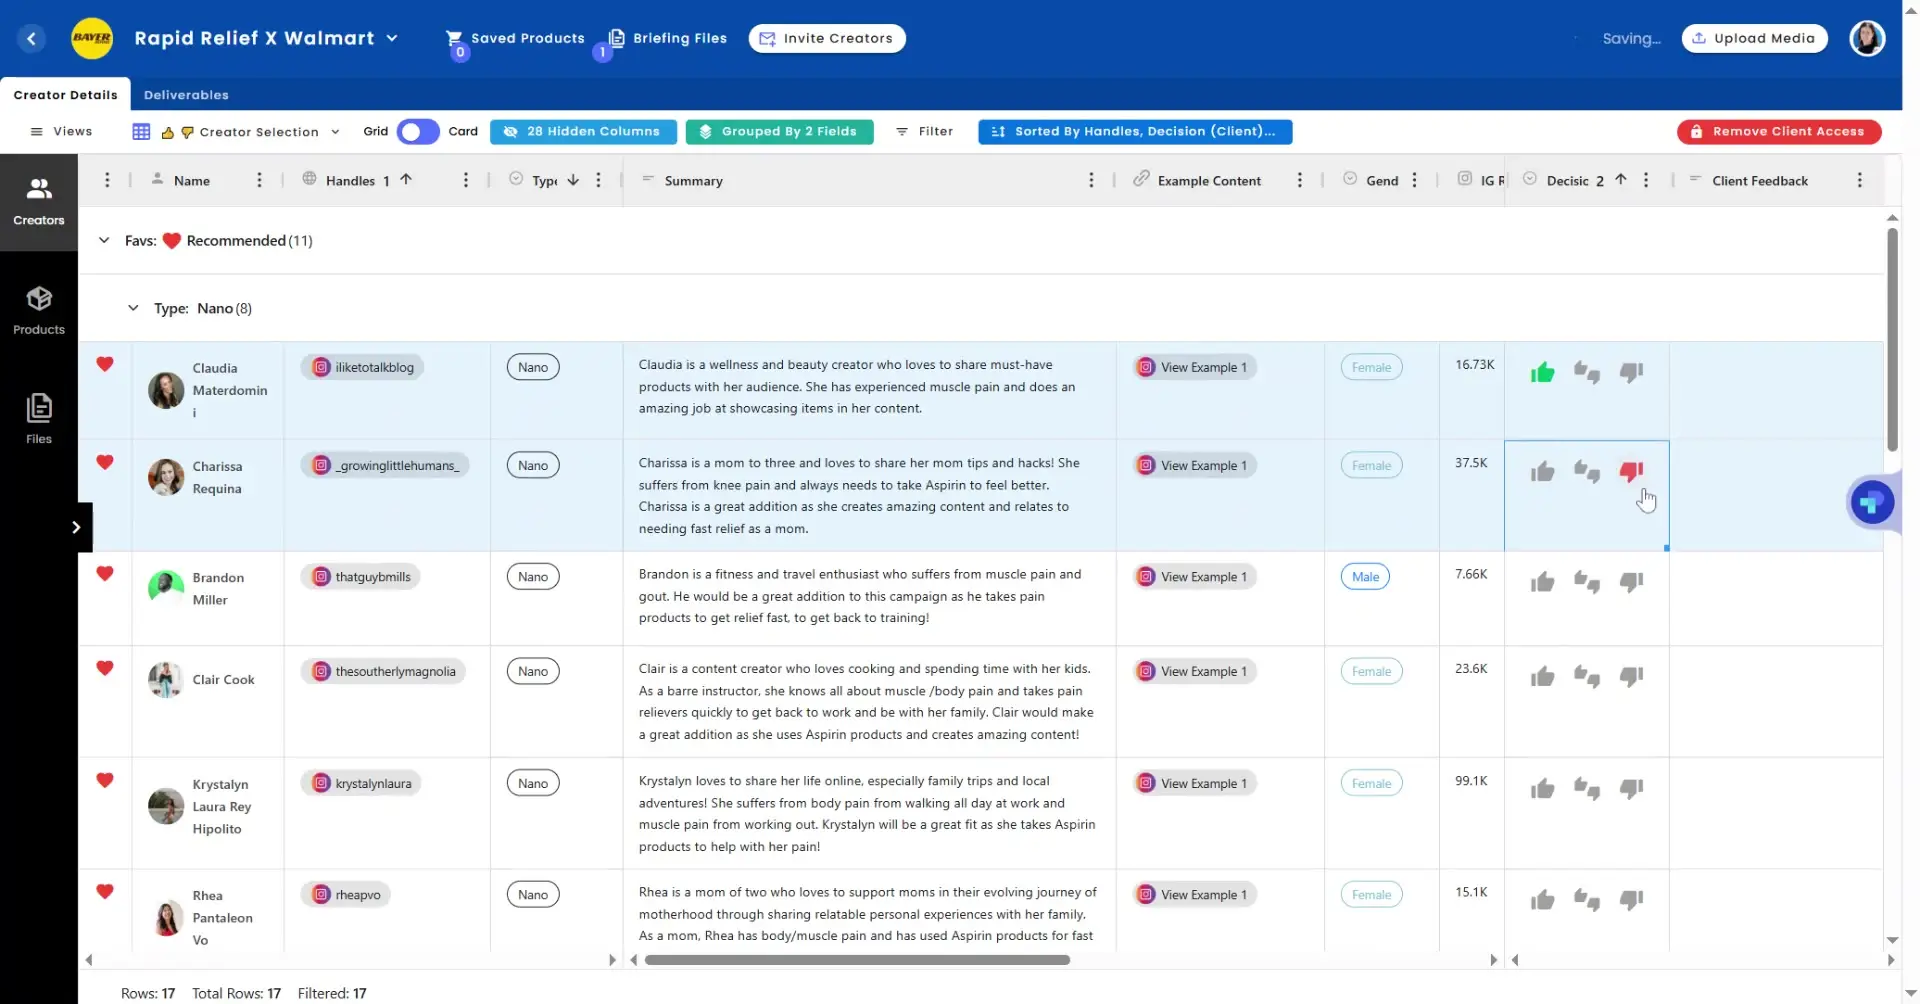Toggle between Grid and Card view

coord(417,131)
